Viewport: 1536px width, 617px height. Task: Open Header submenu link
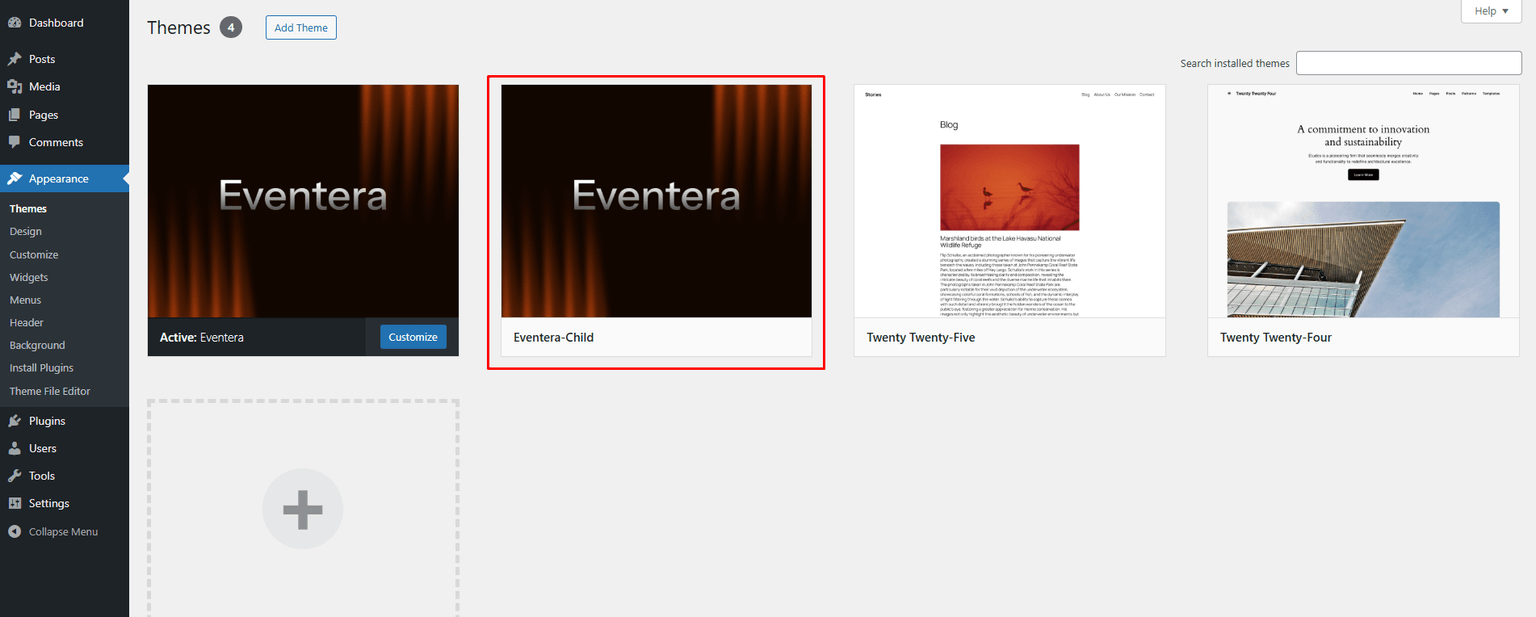click(x=27, y=322)
